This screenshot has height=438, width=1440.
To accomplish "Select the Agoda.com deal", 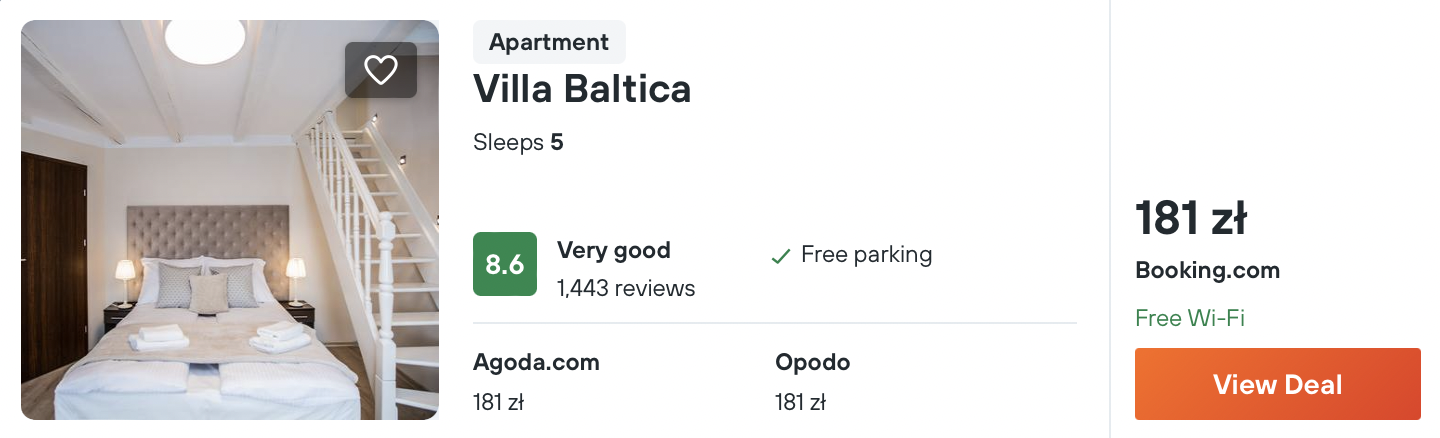I will [x=536, y=362].
